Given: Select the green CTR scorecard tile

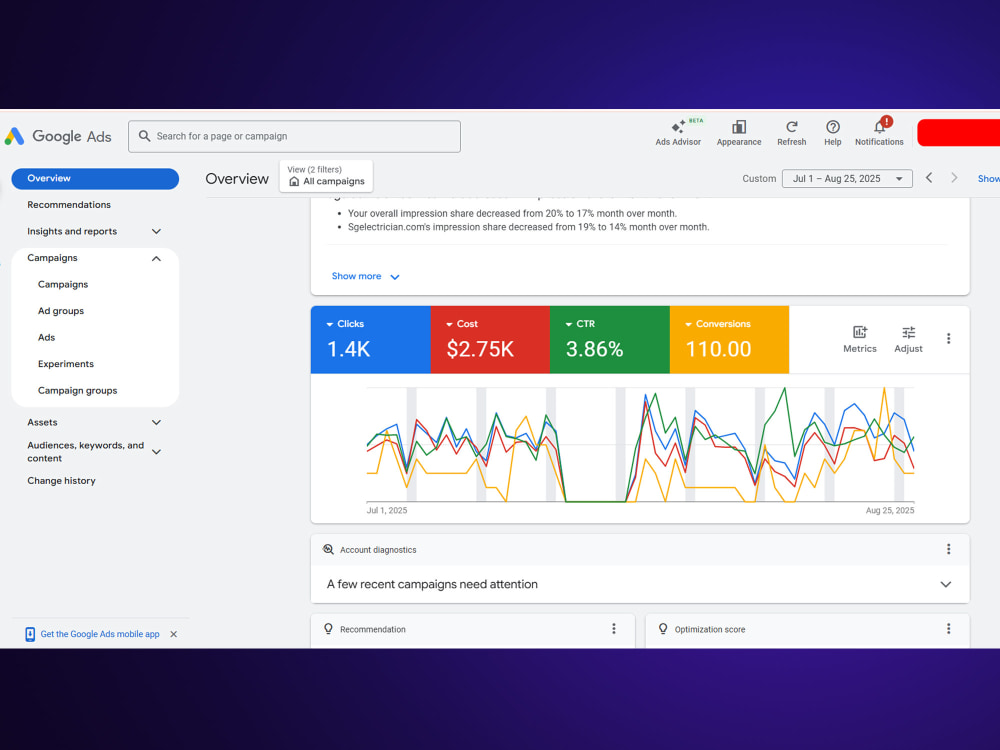Looking at the screenshot, I should pos(610,339).
